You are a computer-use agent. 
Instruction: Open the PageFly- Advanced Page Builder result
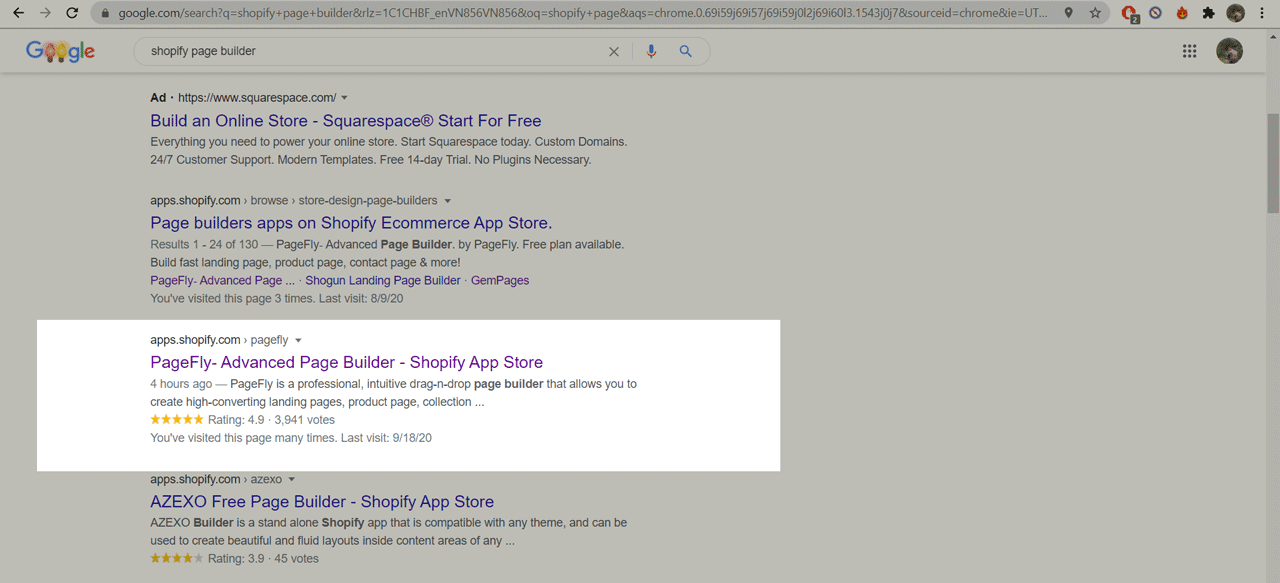click(346, 362)
